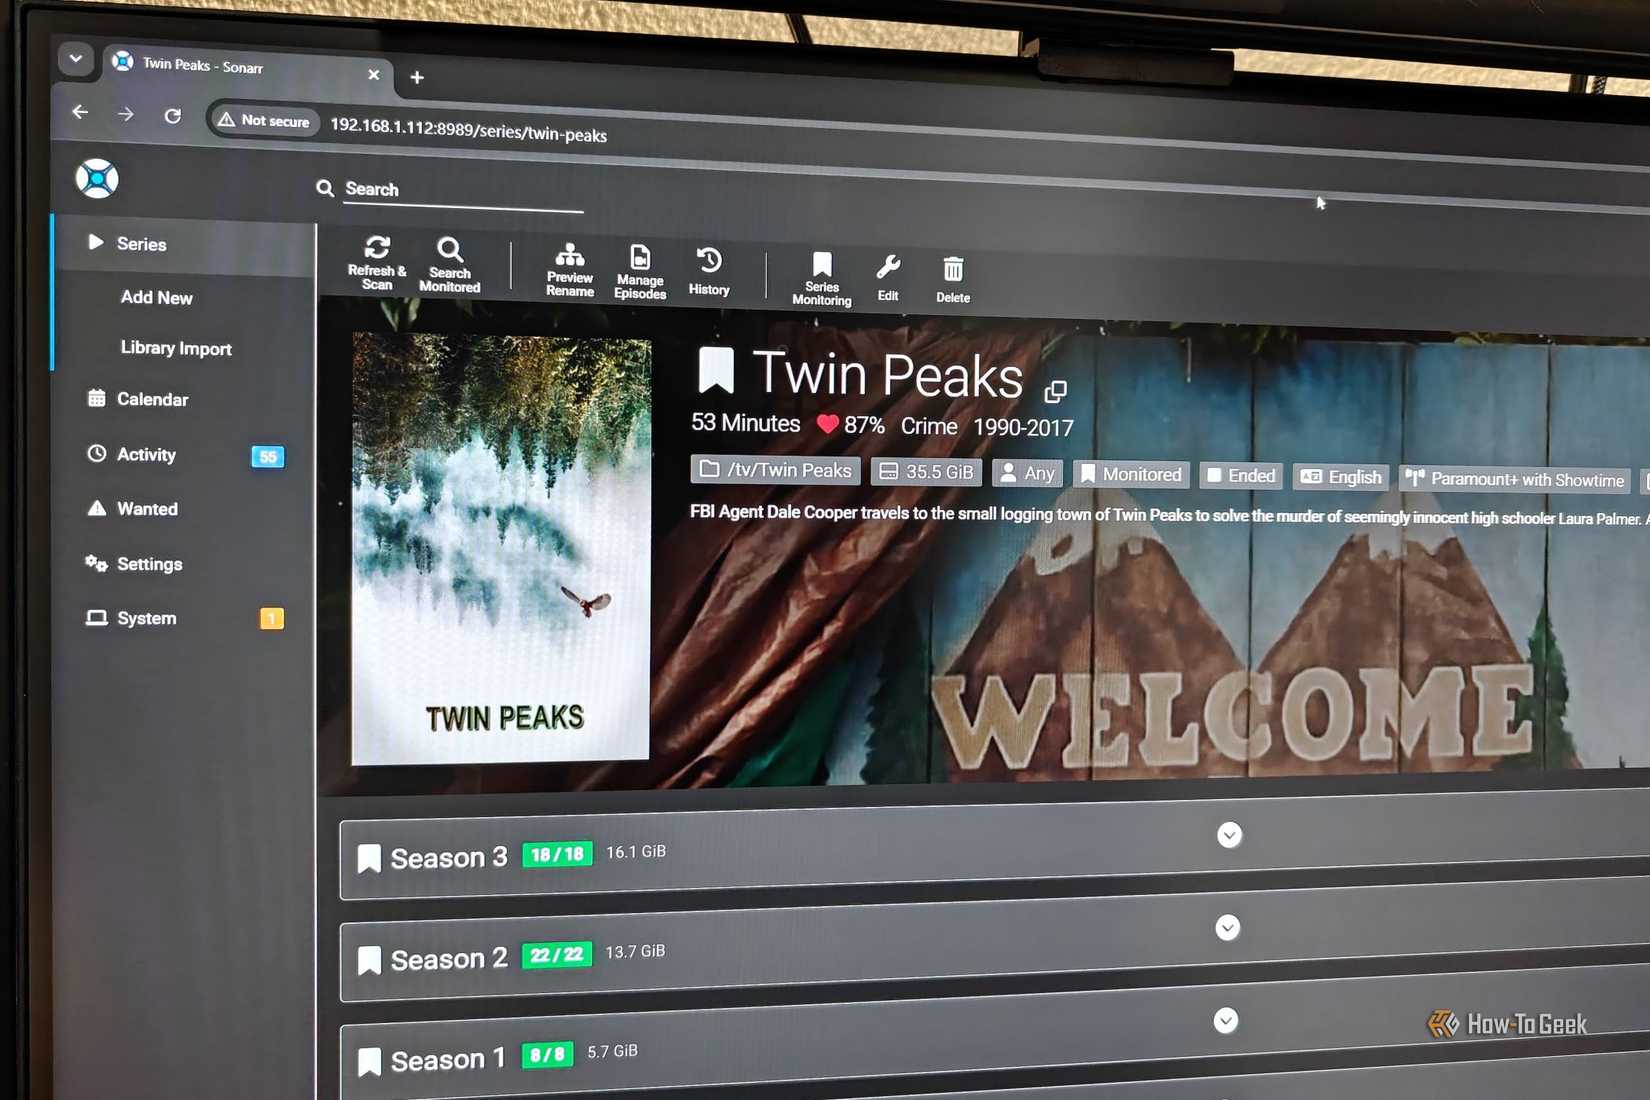1650x1100 pixels.
Task: Open the Series section in sidebar
Action: [x=185, y=244]
